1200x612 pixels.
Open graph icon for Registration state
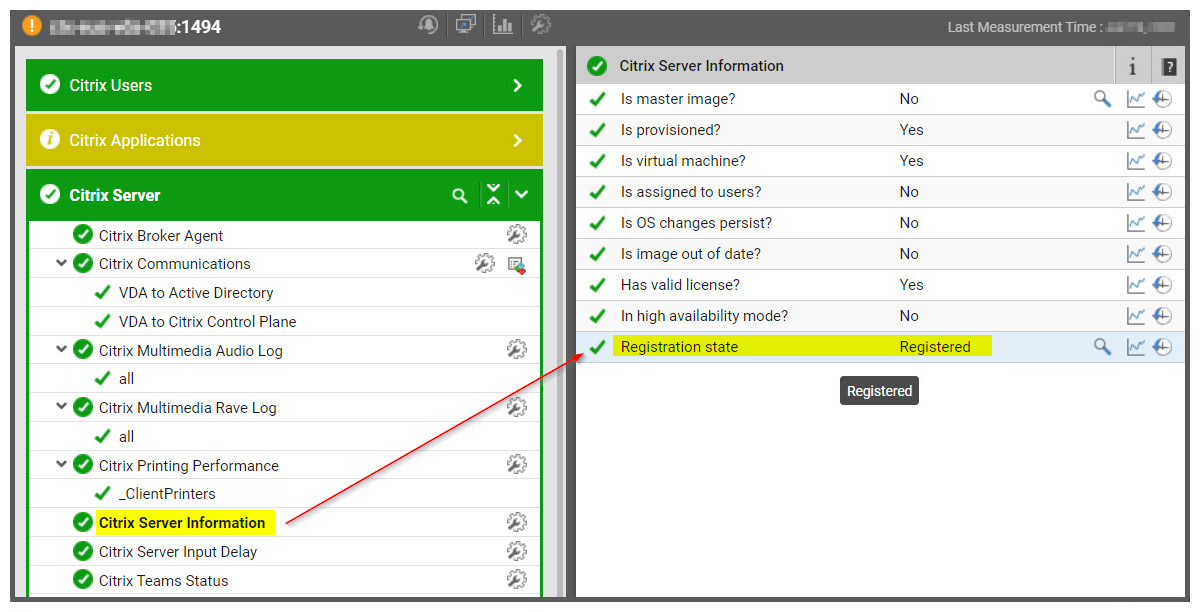1136,347
